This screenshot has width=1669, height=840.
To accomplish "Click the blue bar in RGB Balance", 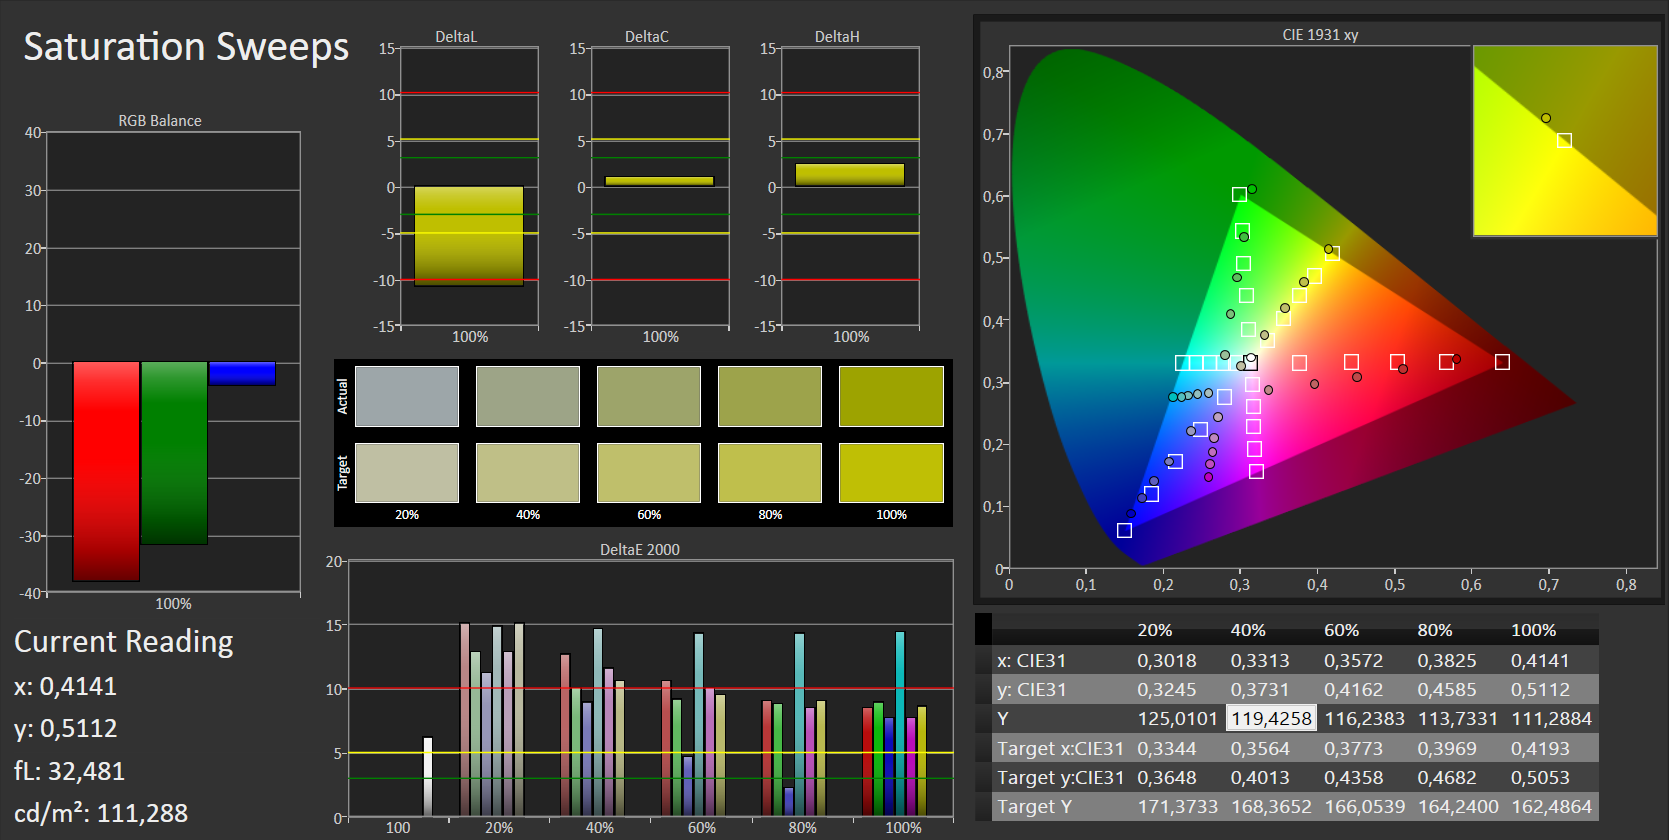I will [x=242, y=373].
